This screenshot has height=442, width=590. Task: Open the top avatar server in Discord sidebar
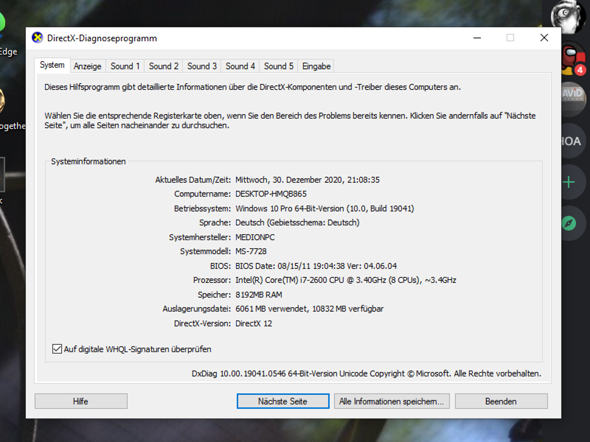click(569, 16)
